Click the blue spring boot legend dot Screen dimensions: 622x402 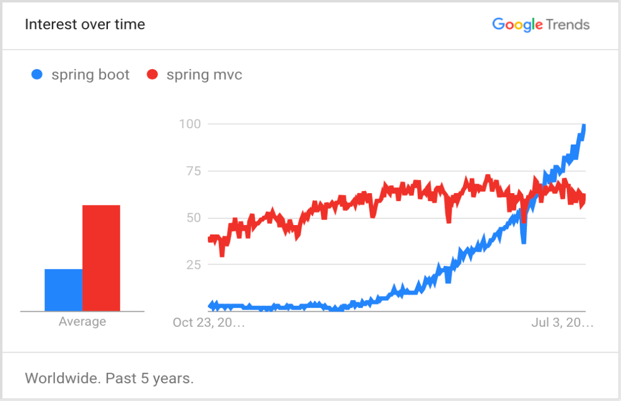click(x=37, y=75)
